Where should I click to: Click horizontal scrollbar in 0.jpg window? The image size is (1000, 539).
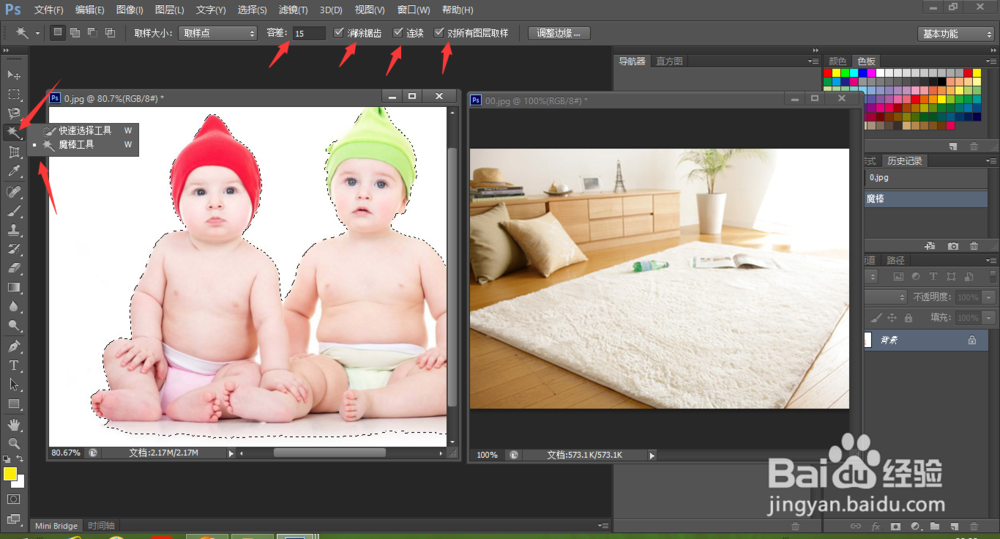coord(329,453)
